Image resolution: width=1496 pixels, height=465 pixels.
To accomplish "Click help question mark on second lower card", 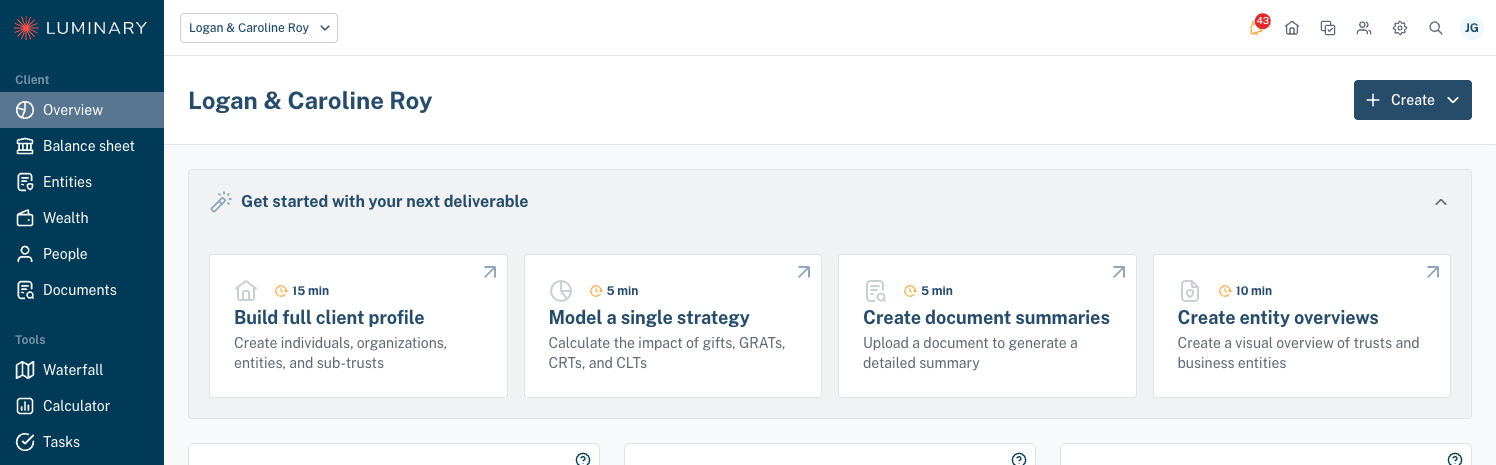I will pyautogui.click(x=1019, y=459).
